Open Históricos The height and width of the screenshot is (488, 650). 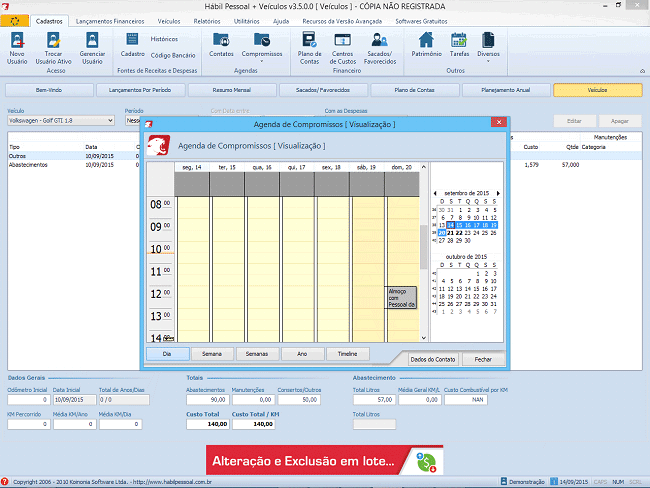[x=164, y=39]
